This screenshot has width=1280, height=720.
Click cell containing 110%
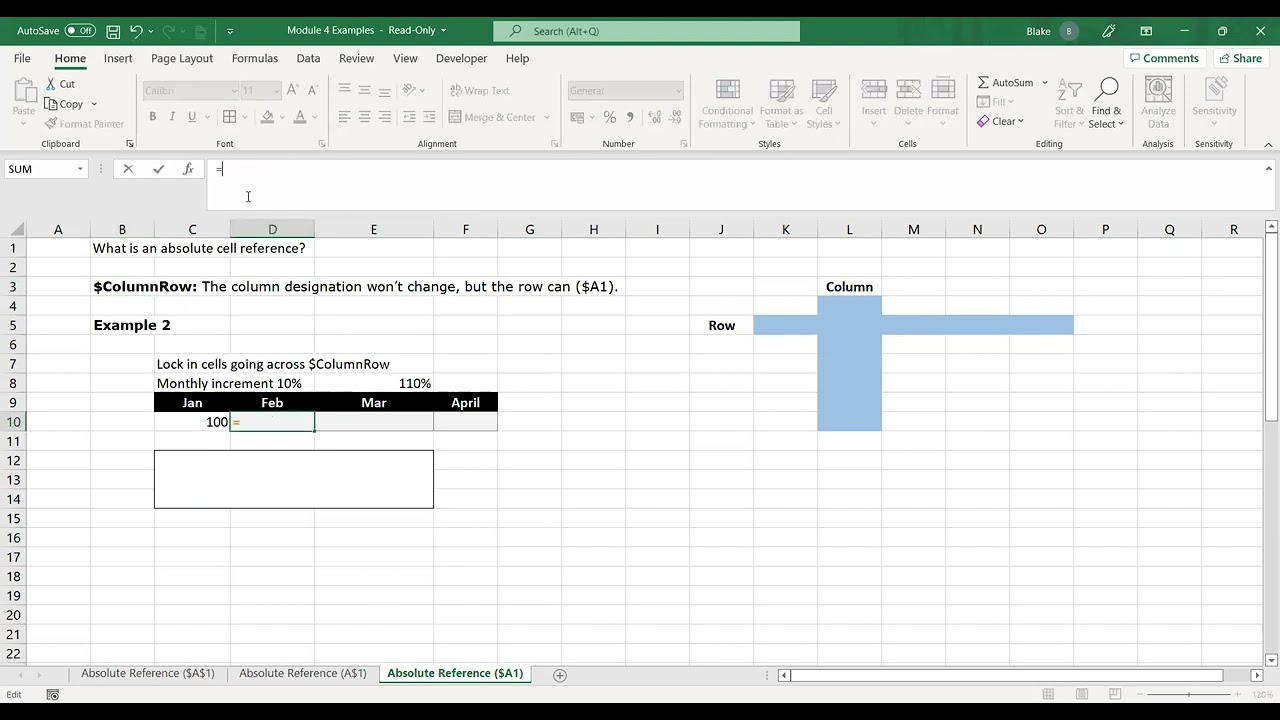pos(374,383)
